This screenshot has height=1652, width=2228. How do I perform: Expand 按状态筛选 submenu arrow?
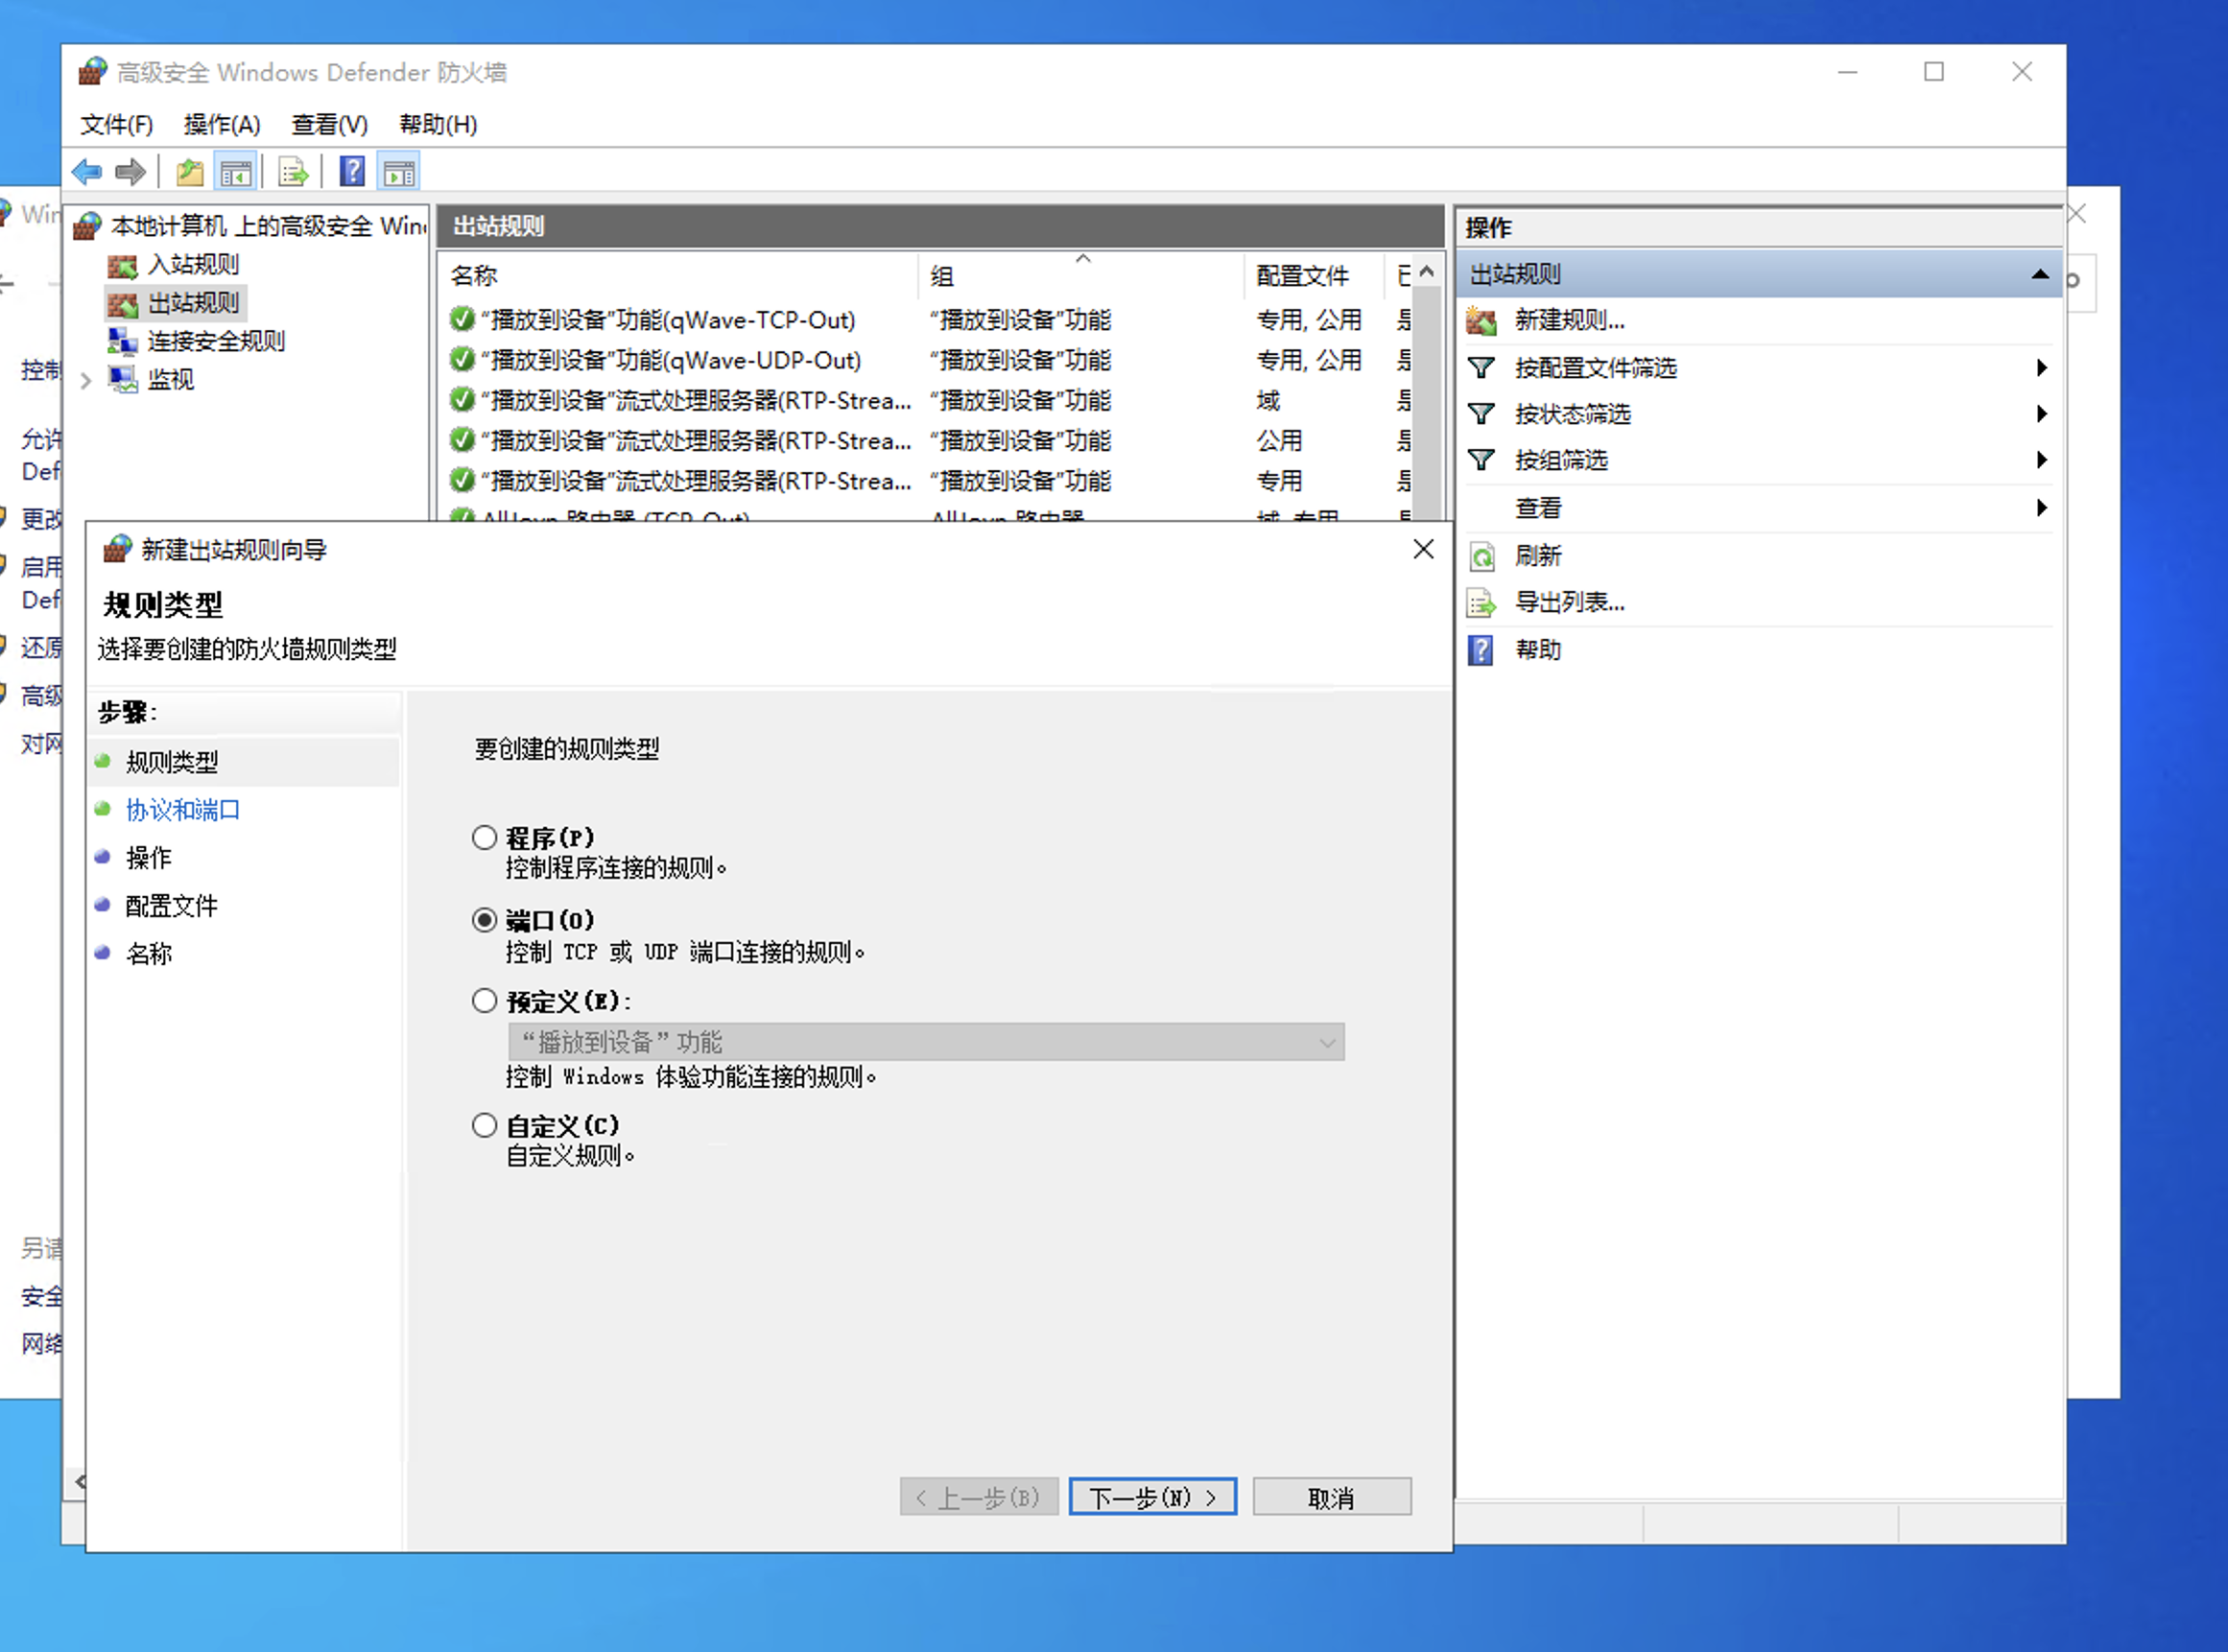pyautogui.click(x=2041, y=414)
